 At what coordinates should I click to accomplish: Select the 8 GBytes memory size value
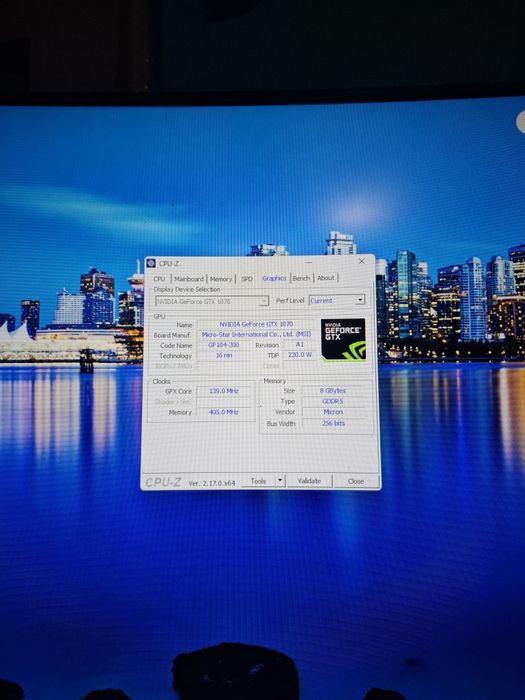(x=333, y=391)
